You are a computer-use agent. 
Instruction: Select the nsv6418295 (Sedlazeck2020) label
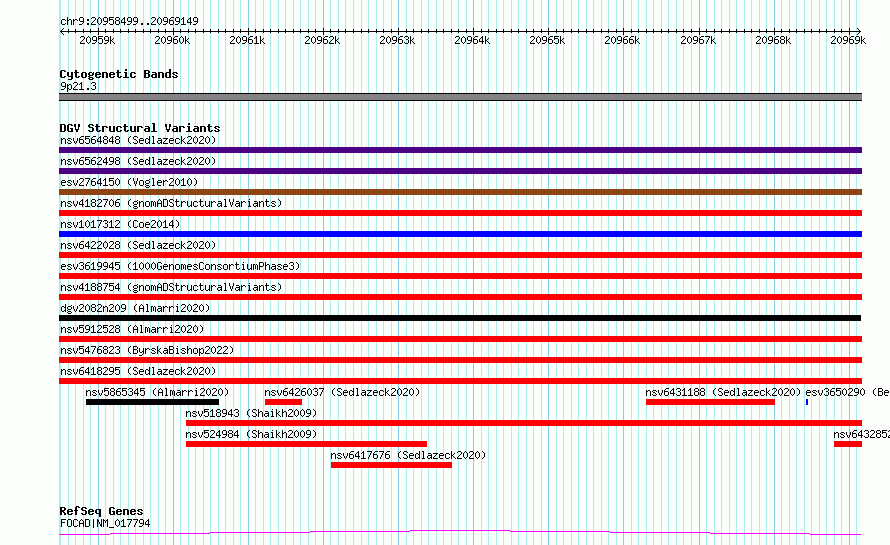(x=138, y=371)
